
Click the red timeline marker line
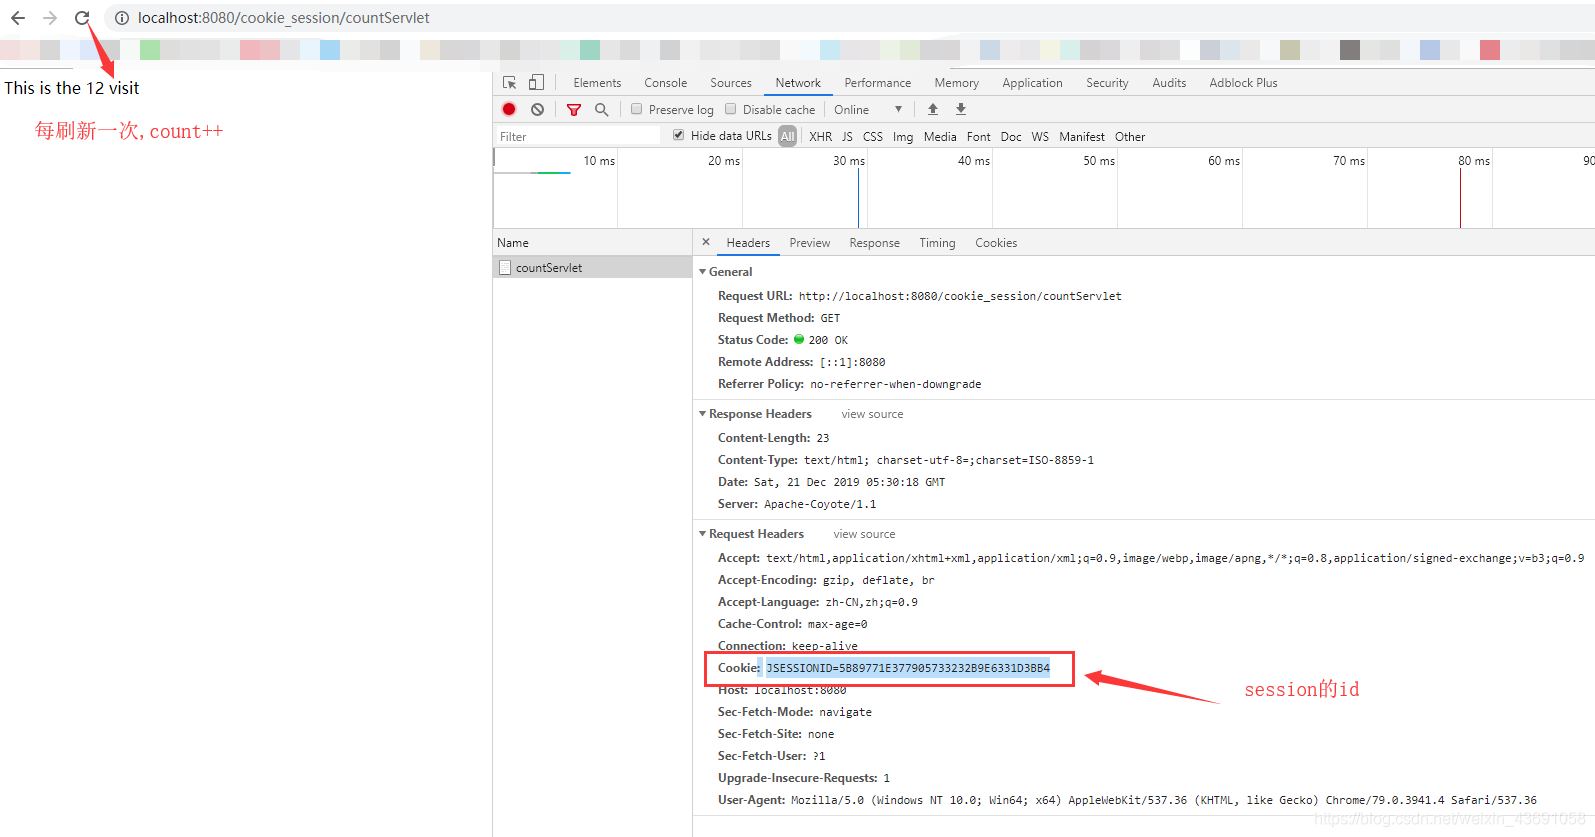[x=1460, y=198]
